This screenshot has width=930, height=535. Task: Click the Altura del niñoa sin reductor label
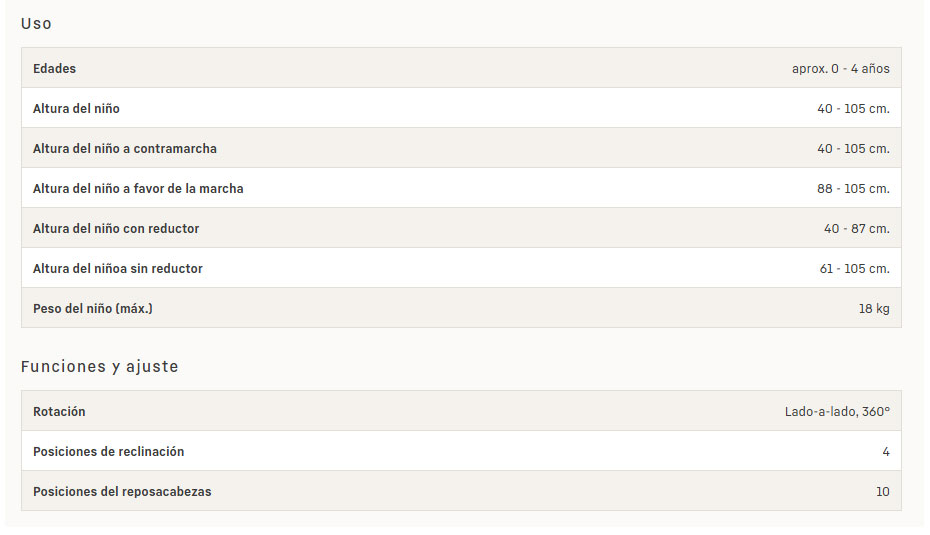pyautogui.click(x=118, y=269)
